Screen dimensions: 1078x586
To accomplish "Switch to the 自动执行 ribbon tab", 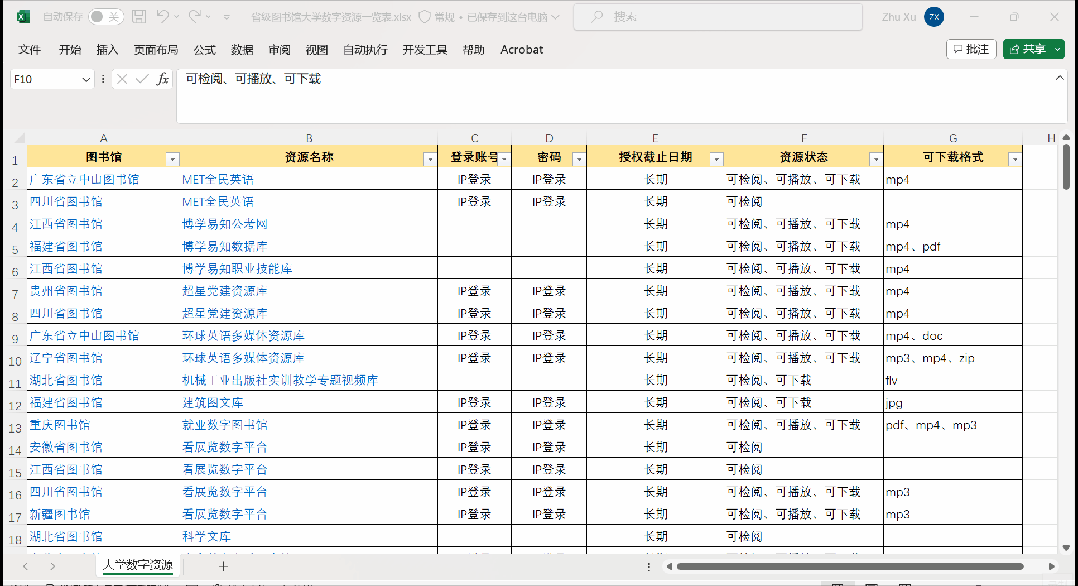I will click(x=365, y=50).
